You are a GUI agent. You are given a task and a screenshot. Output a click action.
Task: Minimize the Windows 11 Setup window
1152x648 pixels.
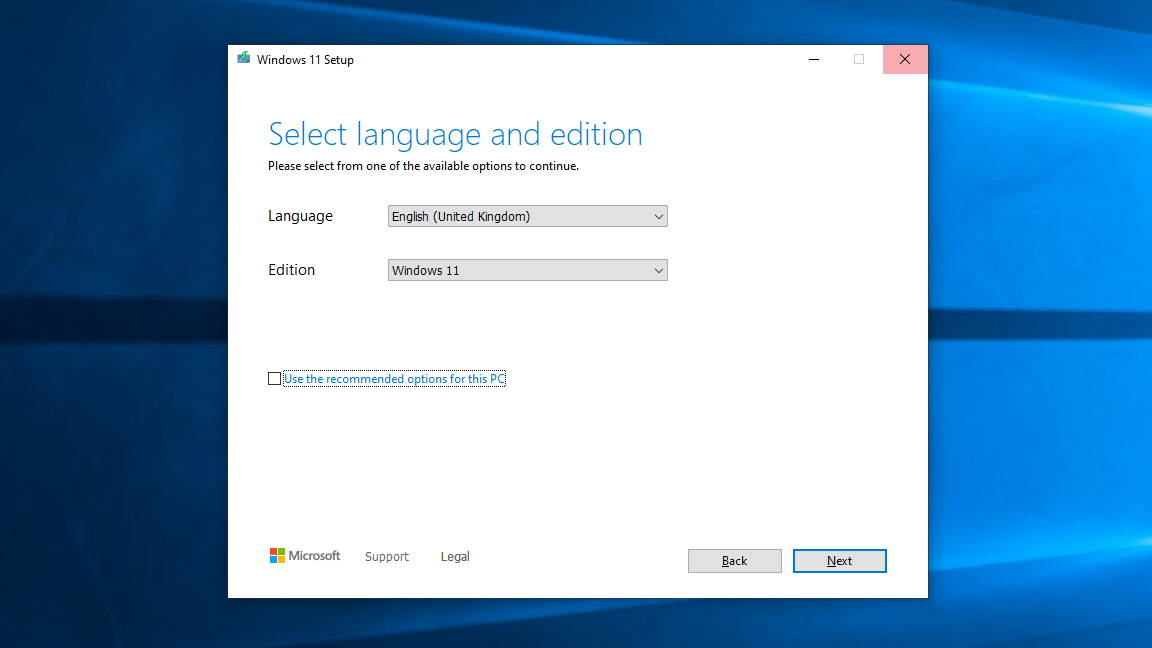[x=813, y=59]
